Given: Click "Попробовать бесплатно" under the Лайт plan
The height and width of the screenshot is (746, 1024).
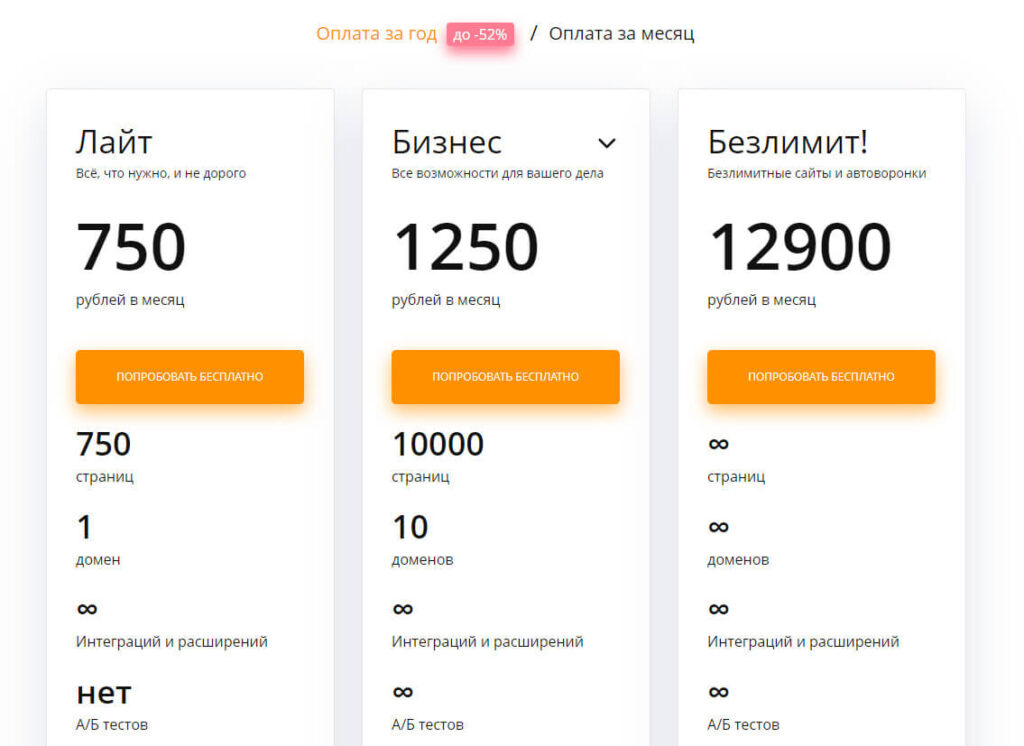Looking at the screenshot, I should point(190,377).
